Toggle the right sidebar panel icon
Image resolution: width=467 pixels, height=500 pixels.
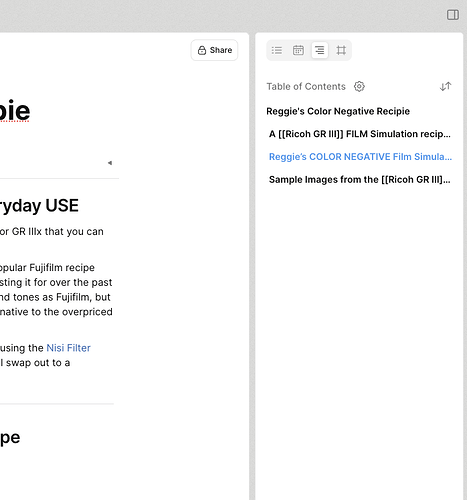pos(453,15)
